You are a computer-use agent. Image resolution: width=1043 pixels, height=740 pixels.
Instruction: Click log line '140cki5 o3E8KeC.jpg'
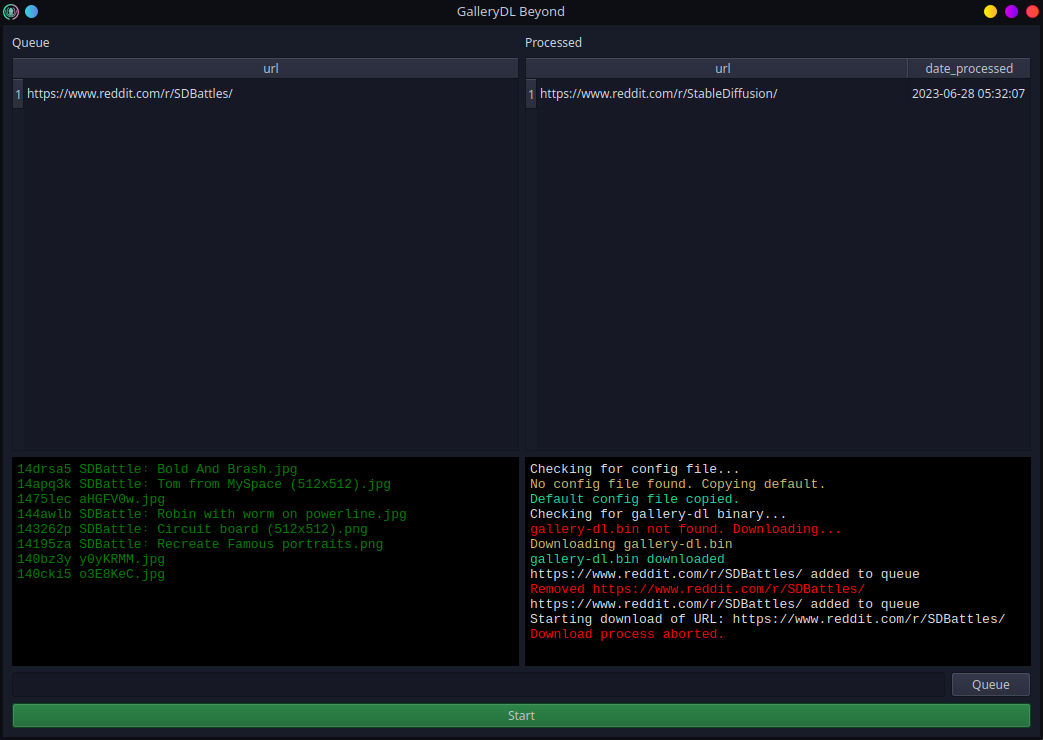90,574
